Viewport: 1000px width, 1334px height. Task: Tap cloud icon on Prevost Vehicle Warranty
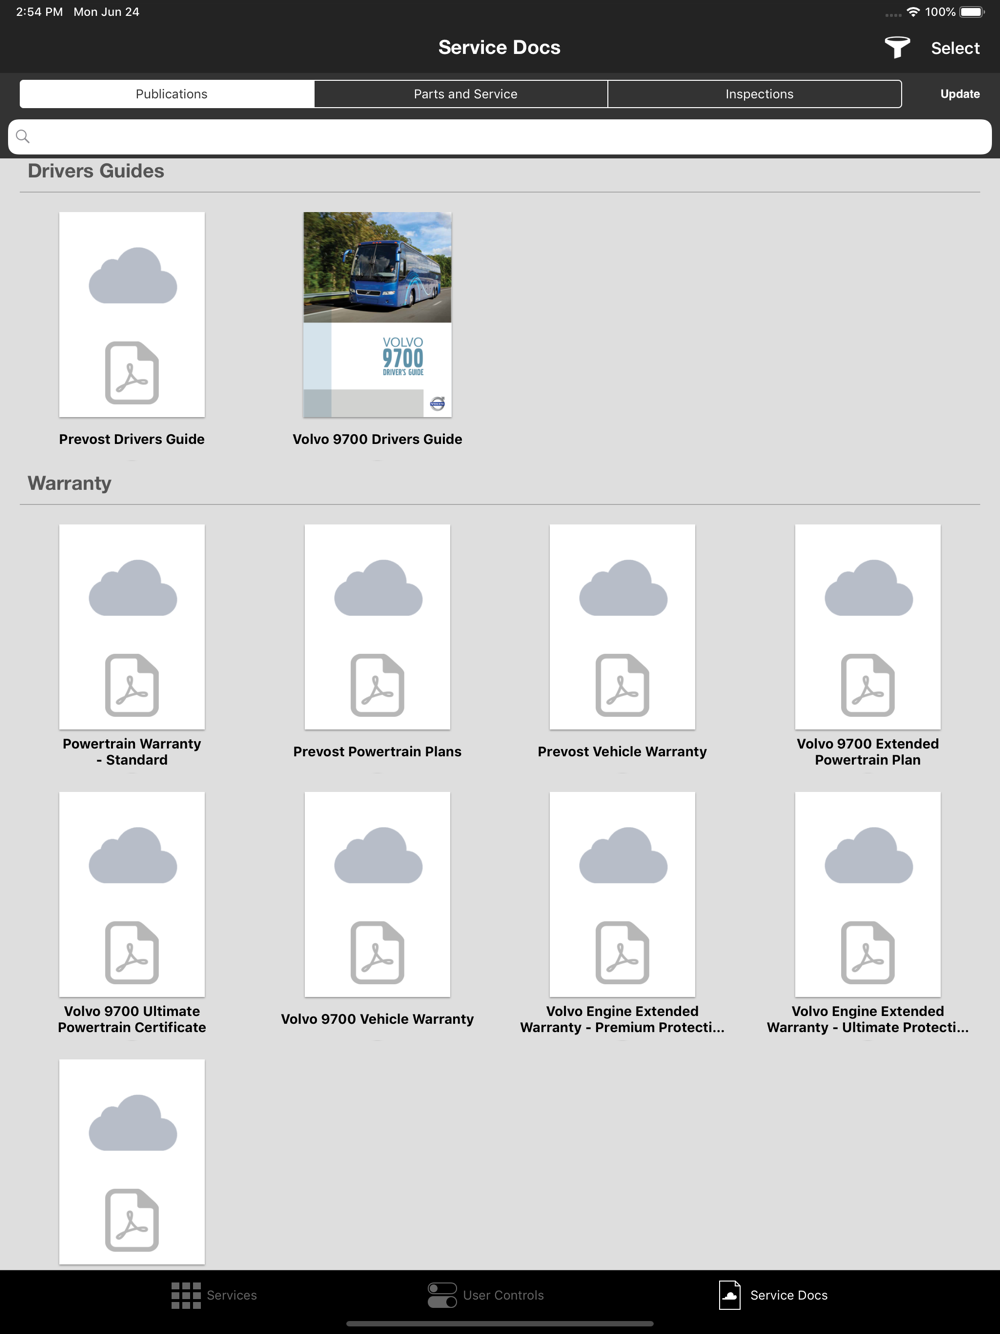tap(623, 588)
